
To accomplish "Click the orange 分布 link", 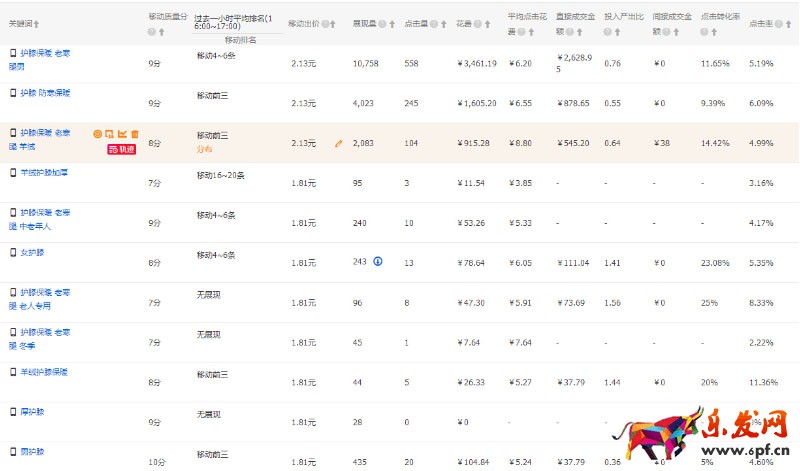I will 204,149.
